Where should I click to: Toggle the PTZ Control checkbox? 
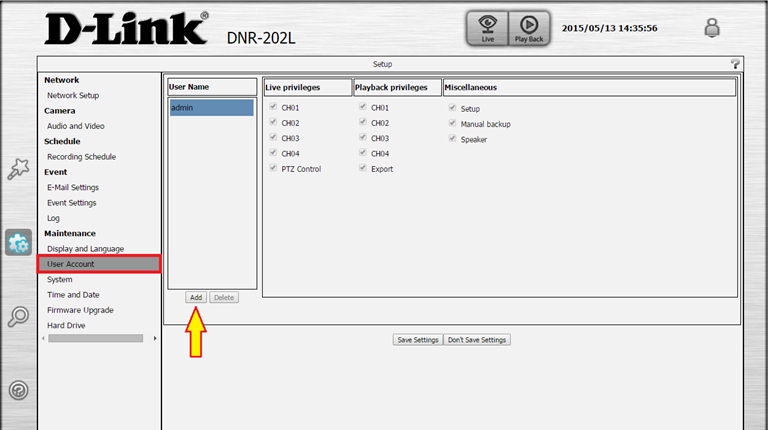(x=273, y=169)
